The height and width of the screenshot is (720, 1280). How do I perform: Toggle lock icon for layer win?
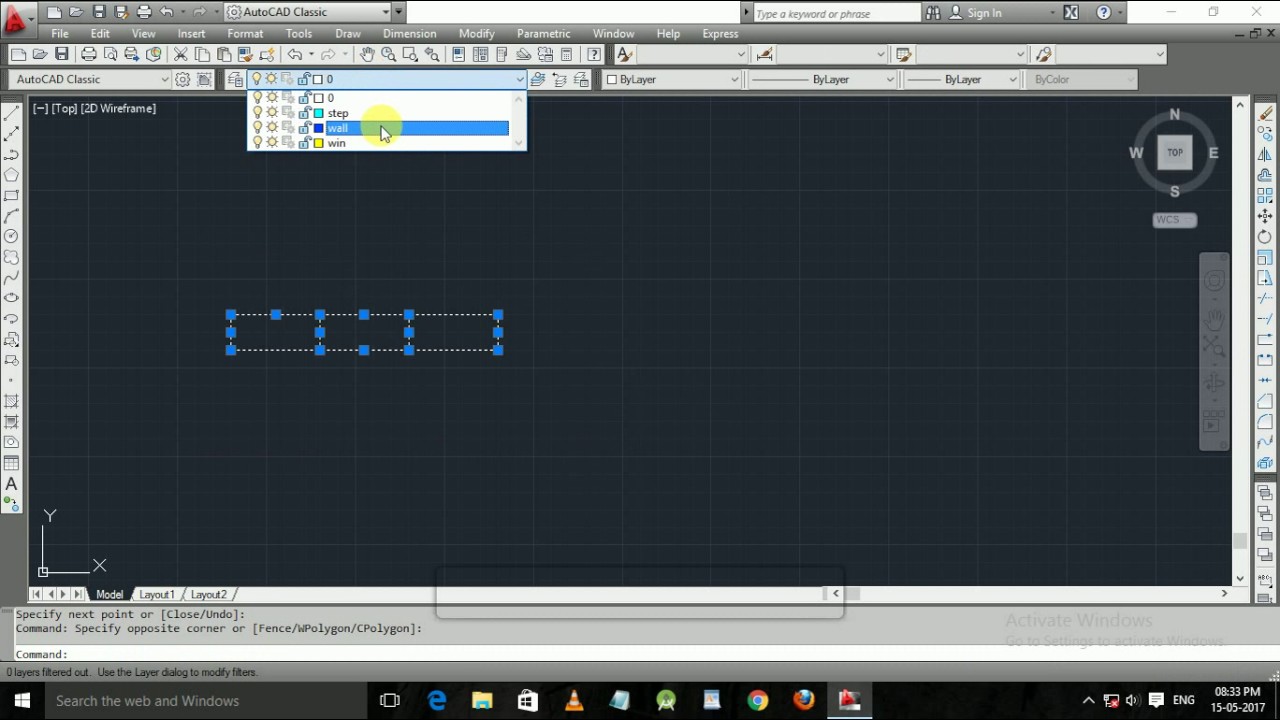[x=304, y=143]
